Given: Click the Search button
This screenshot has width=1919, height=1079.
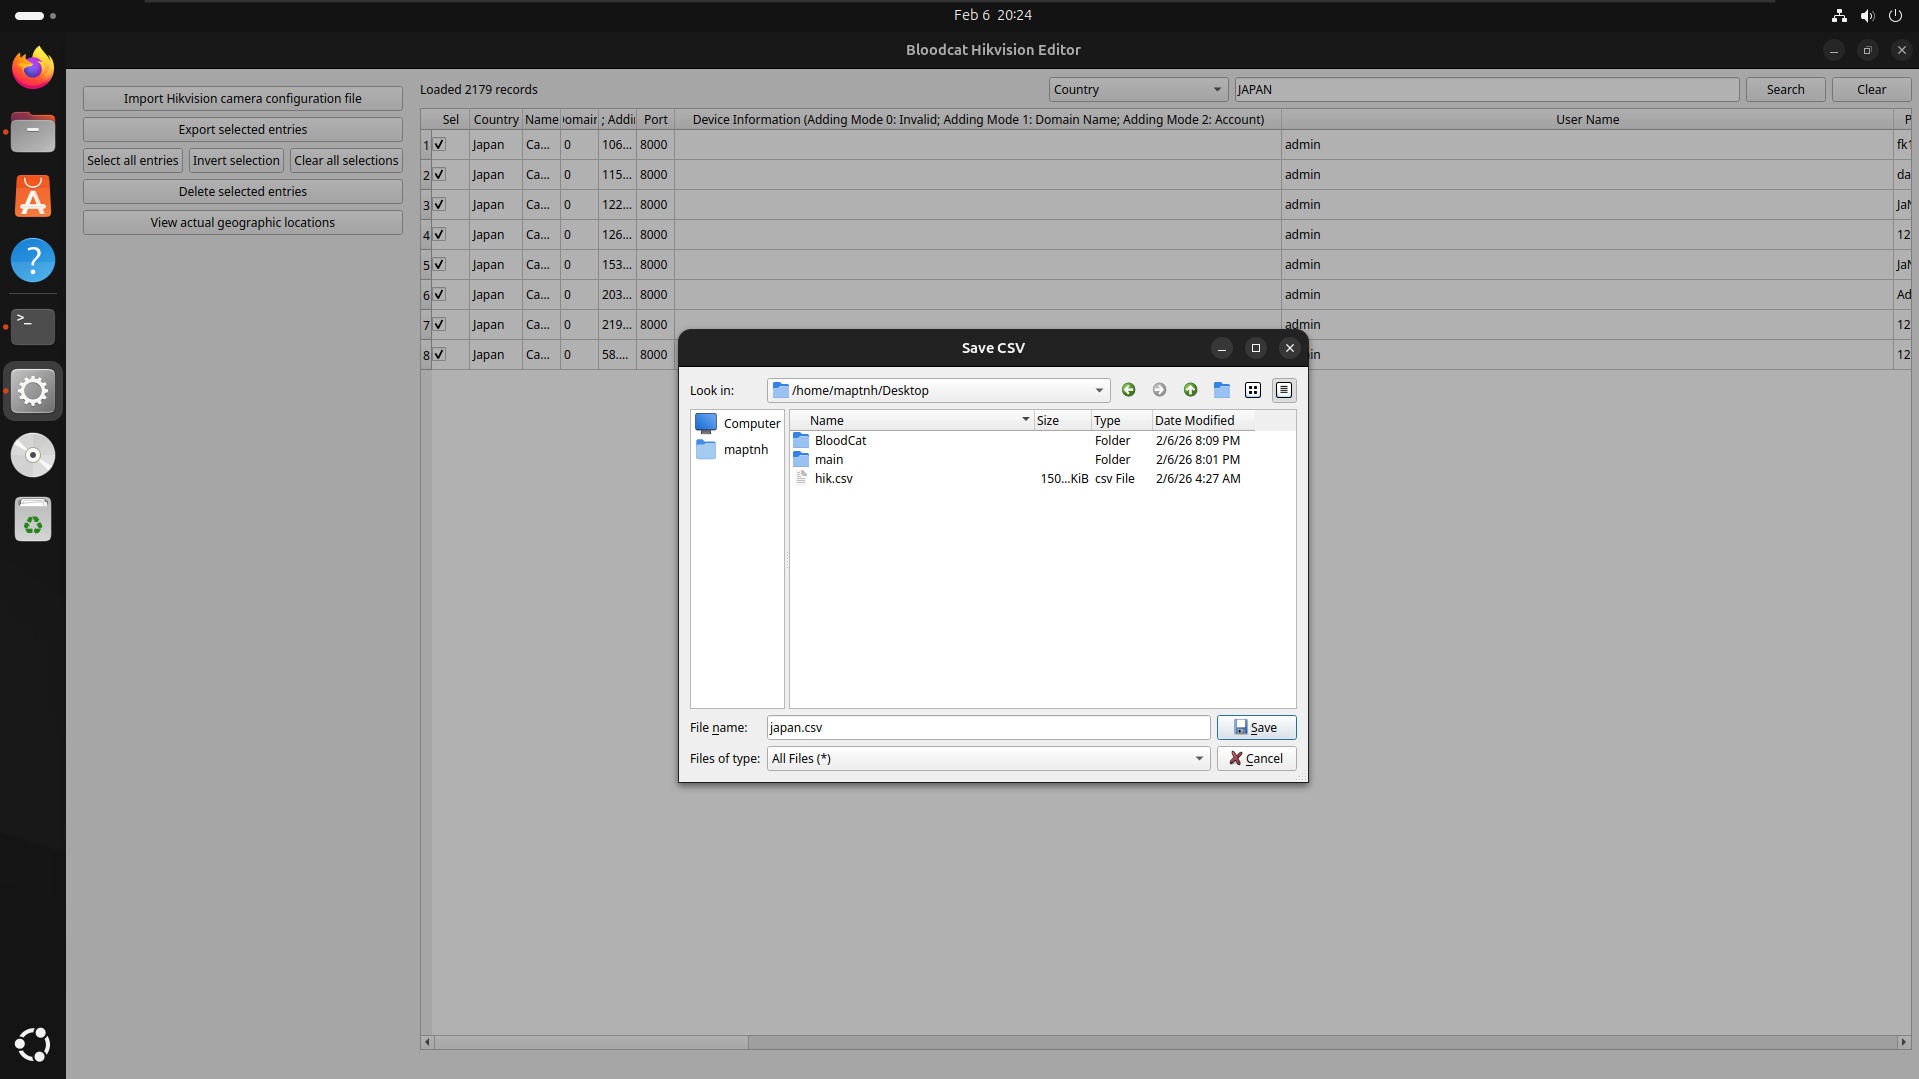Looking at the screenshot, I should click(1785, 90).
